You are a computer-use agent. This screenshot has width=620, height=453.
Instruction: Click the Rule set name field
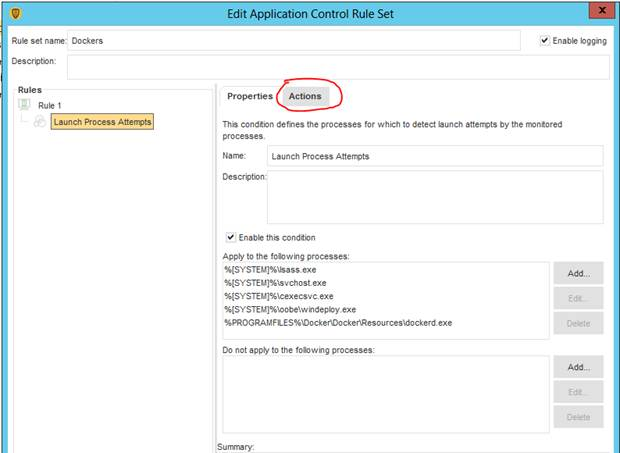tap(294, 41)
